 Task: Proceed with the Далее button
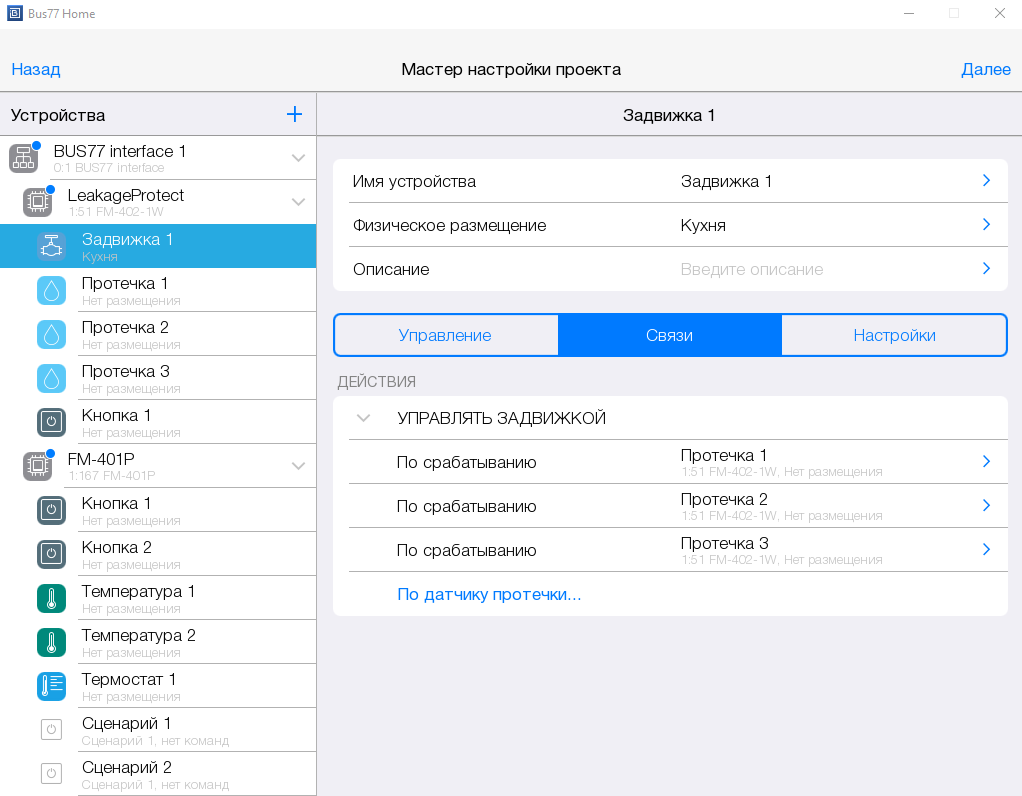coord(985,69)
